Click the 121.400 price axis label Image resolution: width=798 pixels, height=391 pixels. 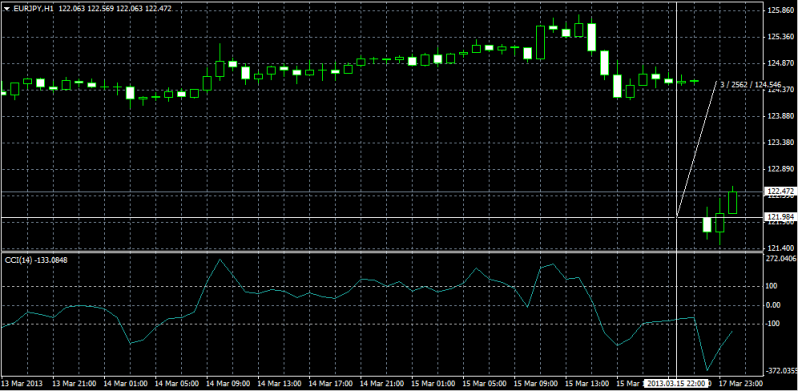click(x=782, y=248)
